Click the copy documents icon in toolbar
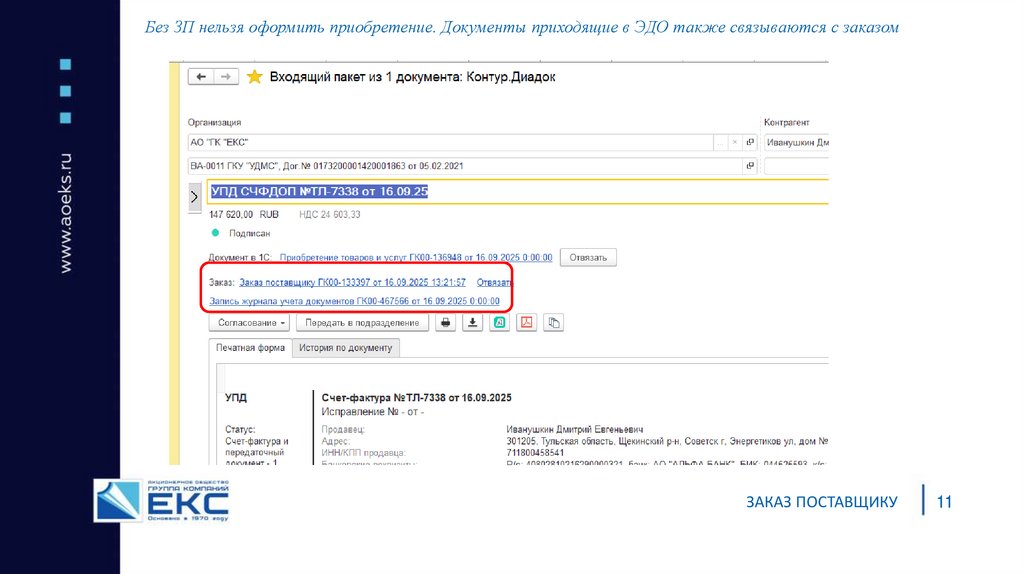 (x=553, y=323)
